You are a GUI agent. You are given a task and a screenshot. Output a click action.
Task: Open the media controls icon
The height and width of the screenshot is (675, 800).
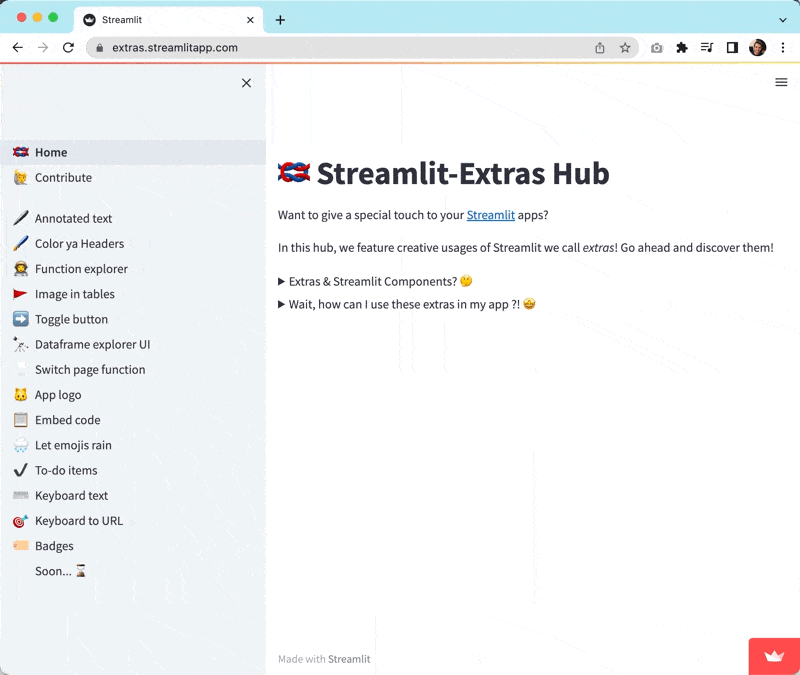coord(707,47)
